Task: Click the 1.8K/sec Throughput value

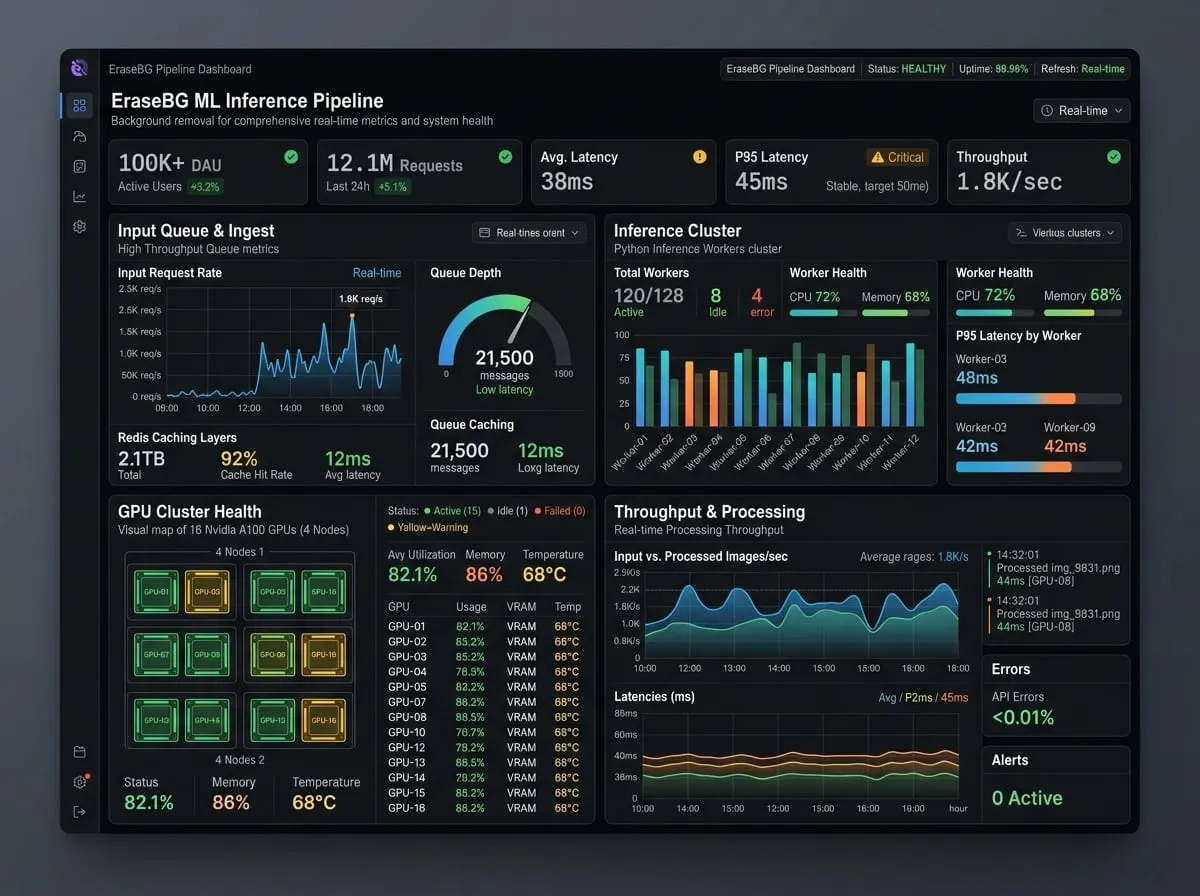Action: [x=1009, y=182]
